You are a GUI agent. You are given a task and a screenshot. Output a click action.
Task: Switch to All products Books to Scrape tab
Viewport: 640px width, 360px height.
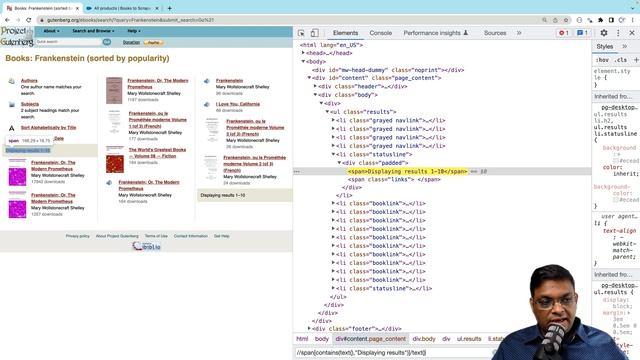tap(122, 8)
